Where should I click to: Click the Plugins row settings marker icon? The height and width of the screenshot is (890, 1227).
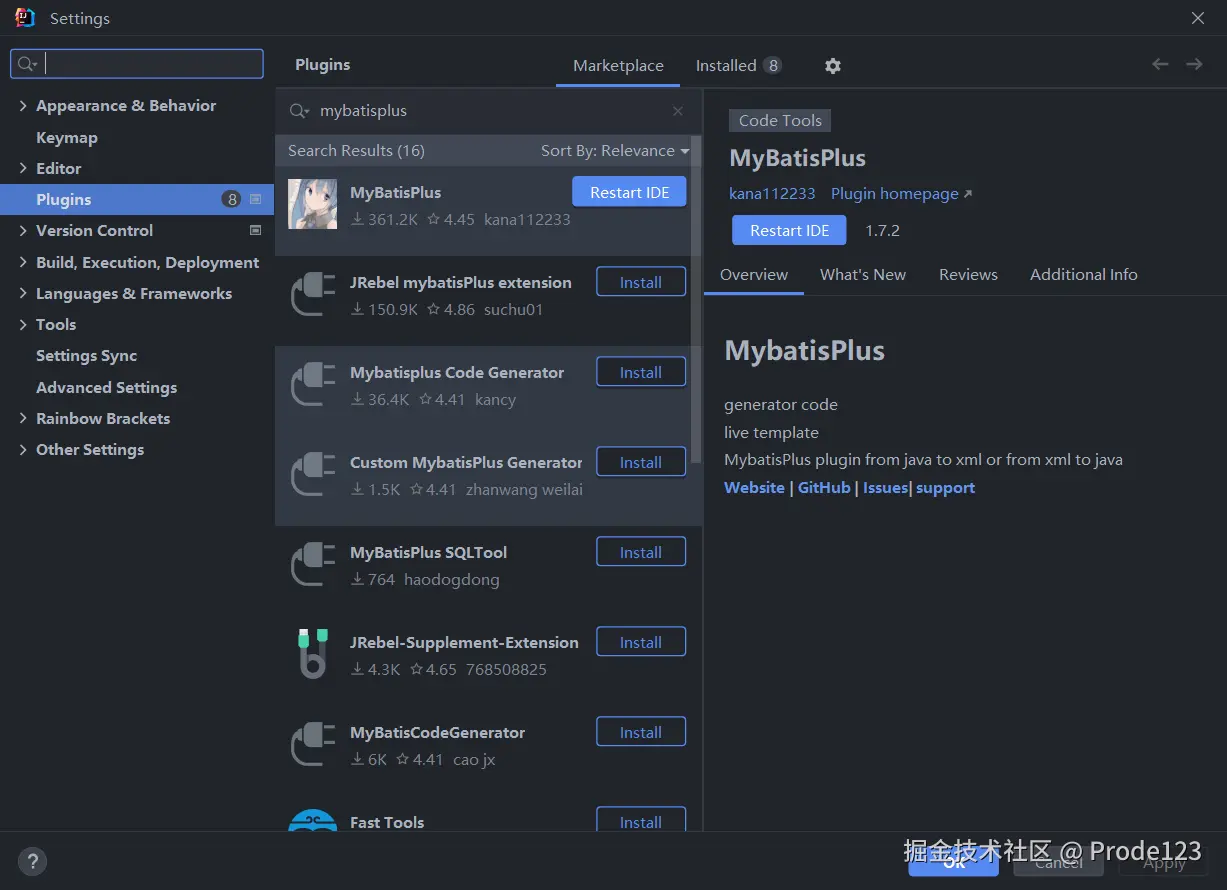255,199
